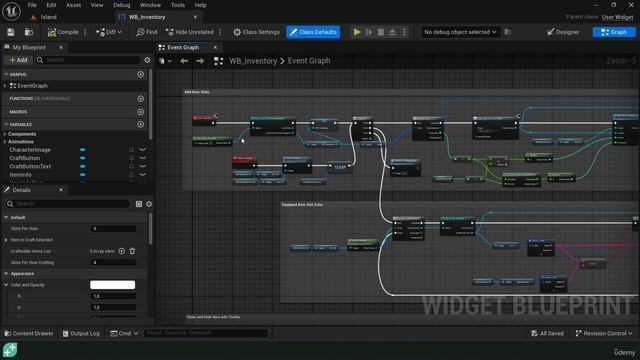This screenshot has height=360, width=640.
Task: Expand the EventGraph tree item
Action: pyautogui.click(x=5, y=86)
